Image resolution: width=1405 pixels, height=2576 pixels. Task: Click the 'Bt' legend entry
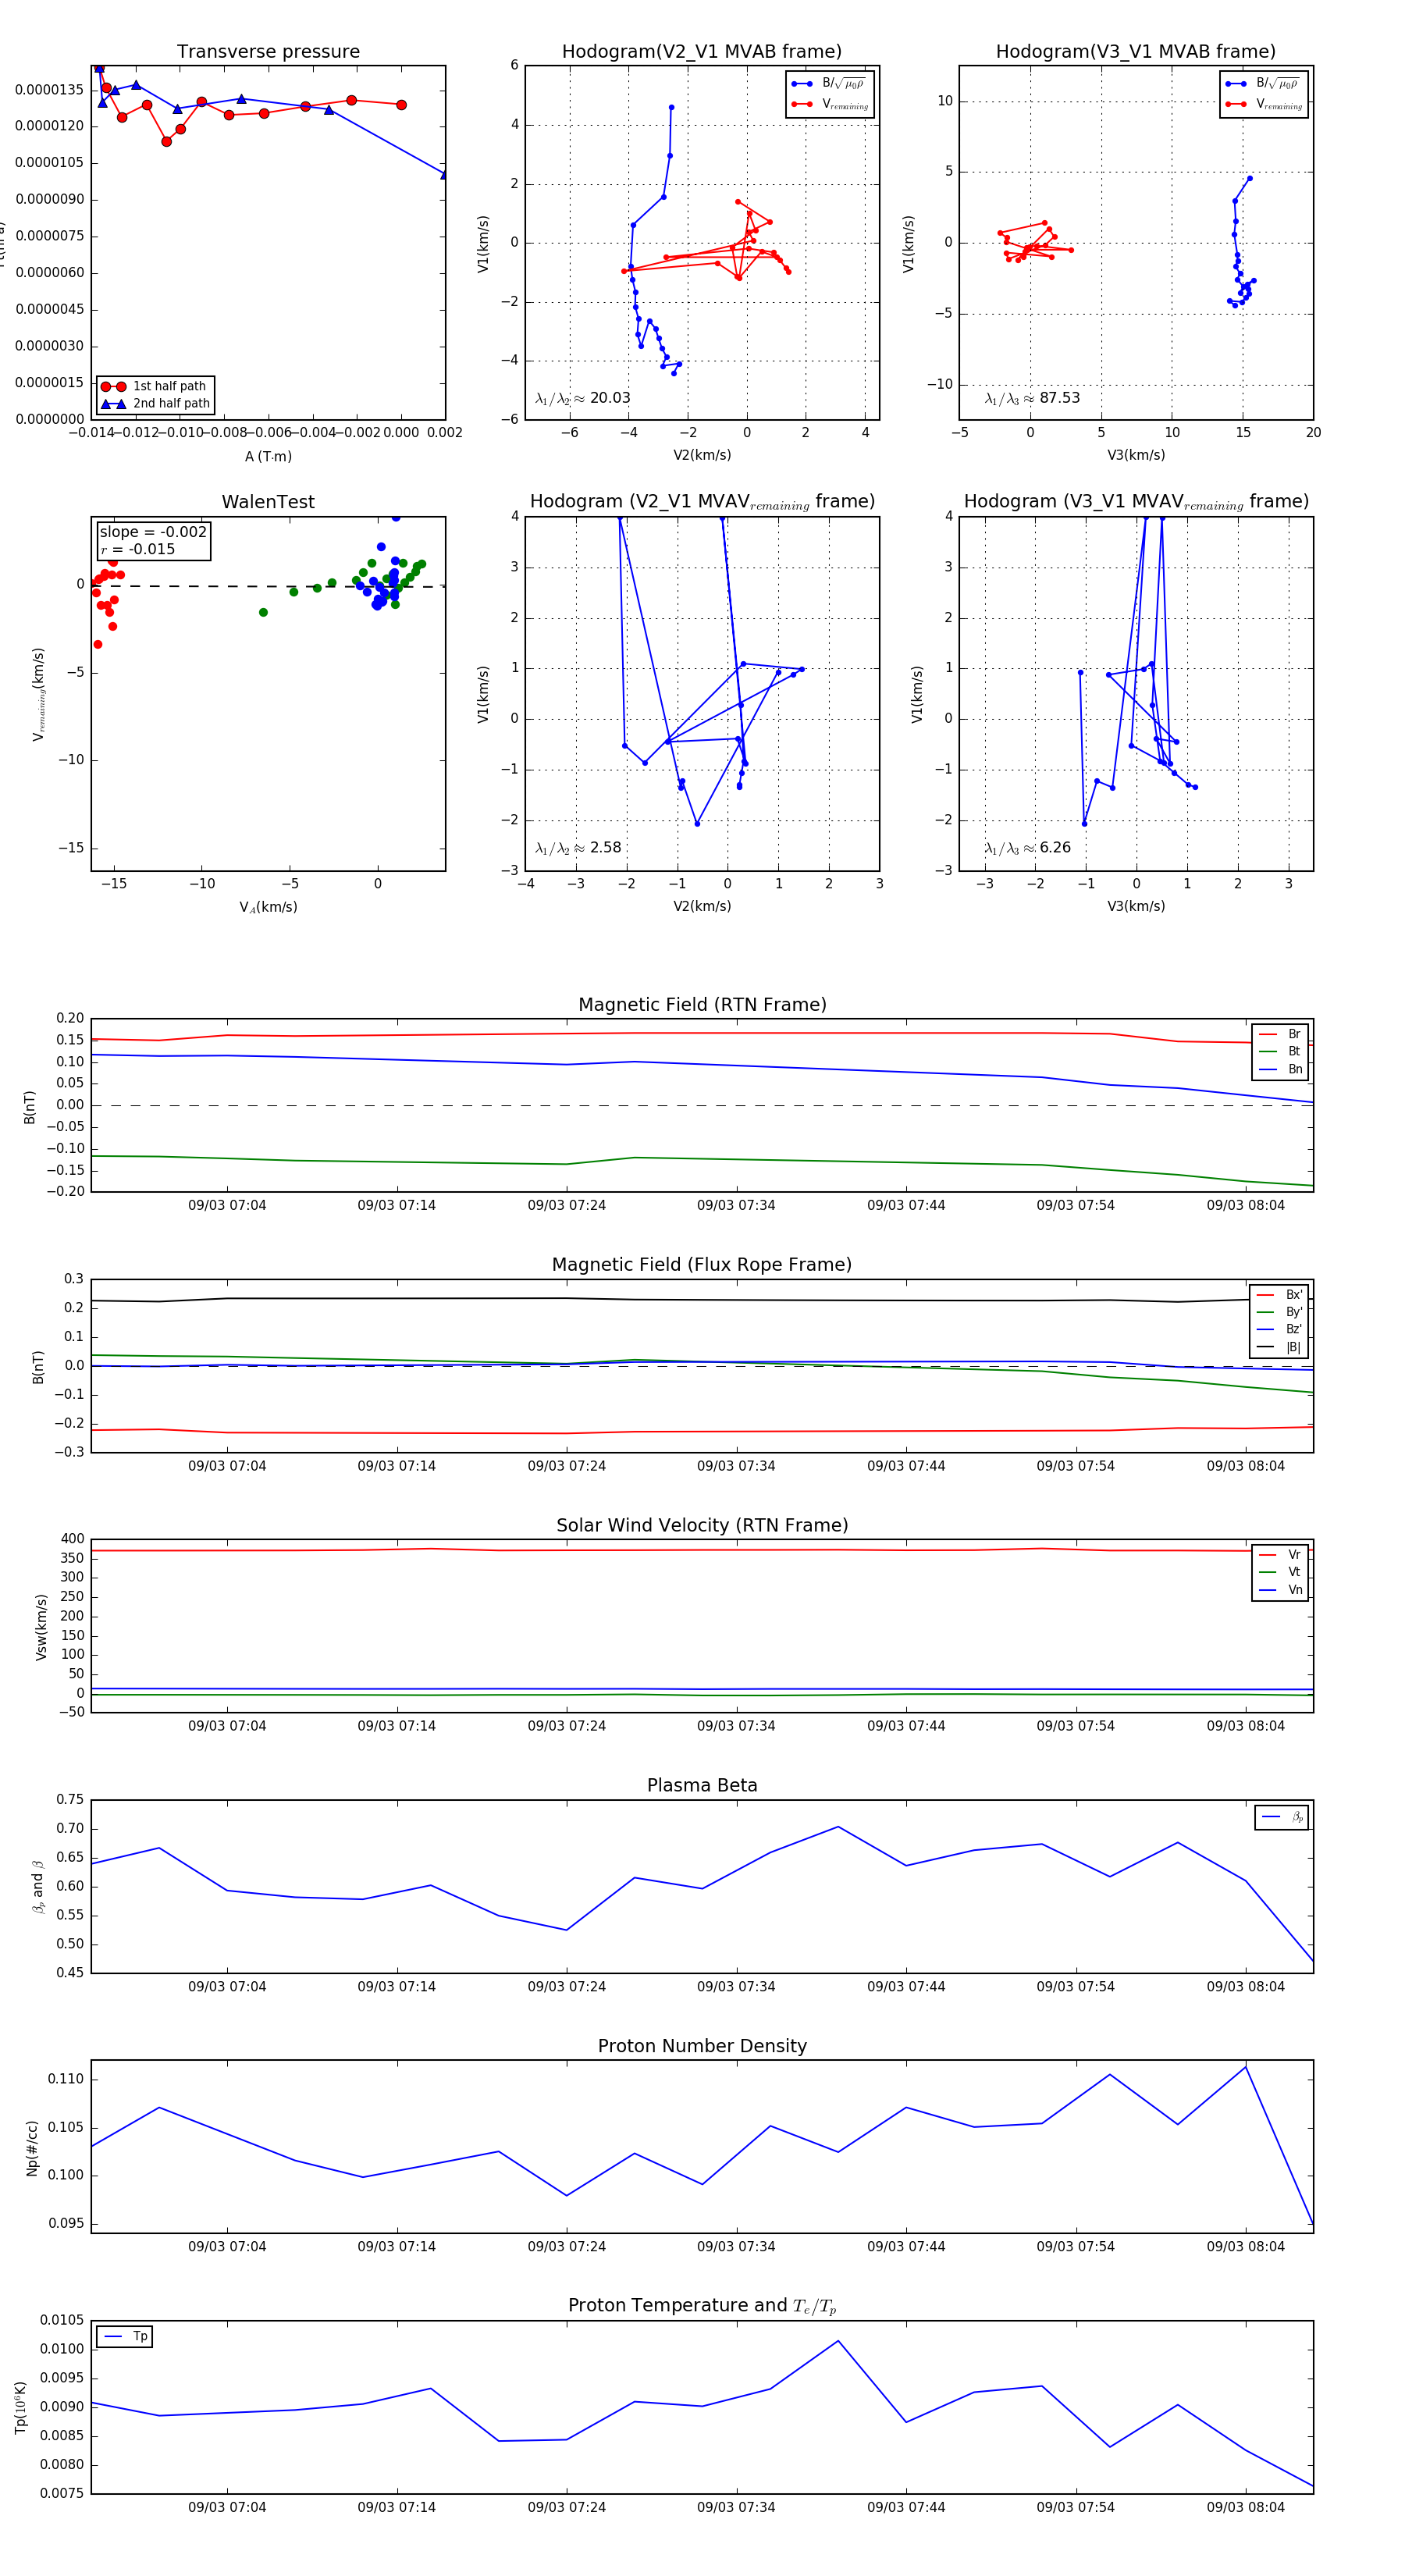coord(1281,1051)
